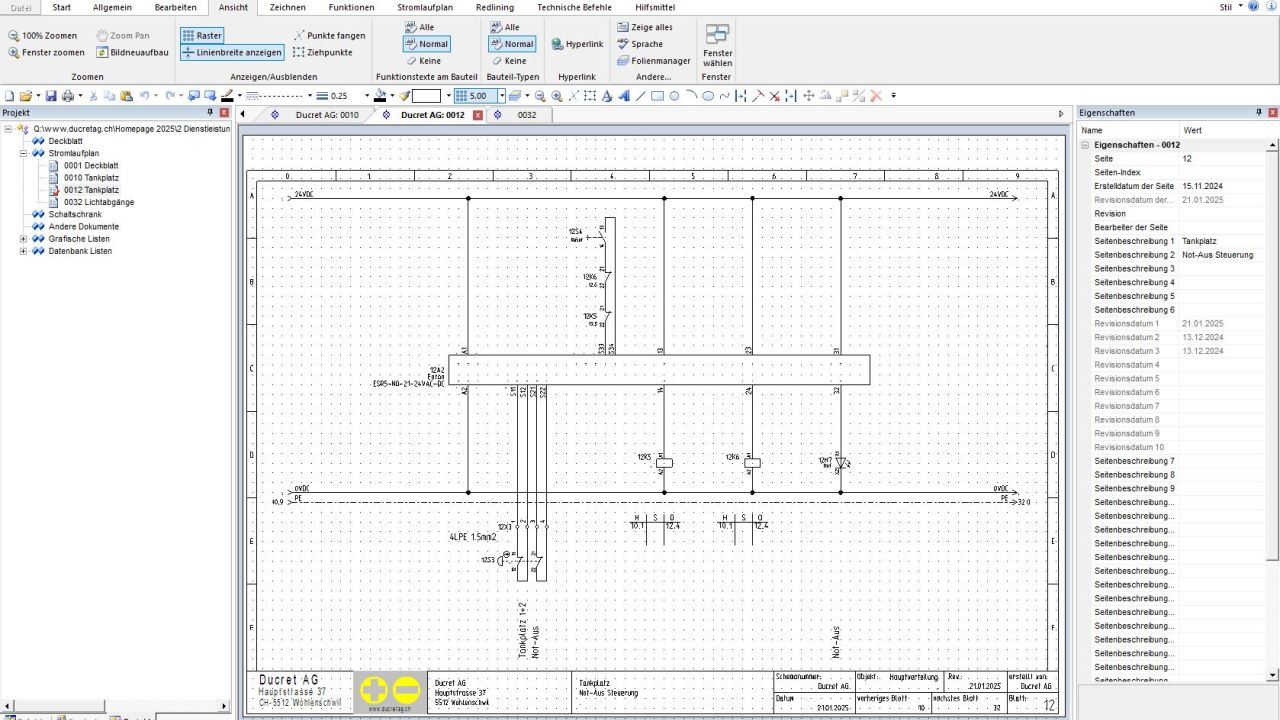Select 0032 Lichtabgänge in project tree
The height and width of the screenshot is (720, 1280).
click(98, 202)
